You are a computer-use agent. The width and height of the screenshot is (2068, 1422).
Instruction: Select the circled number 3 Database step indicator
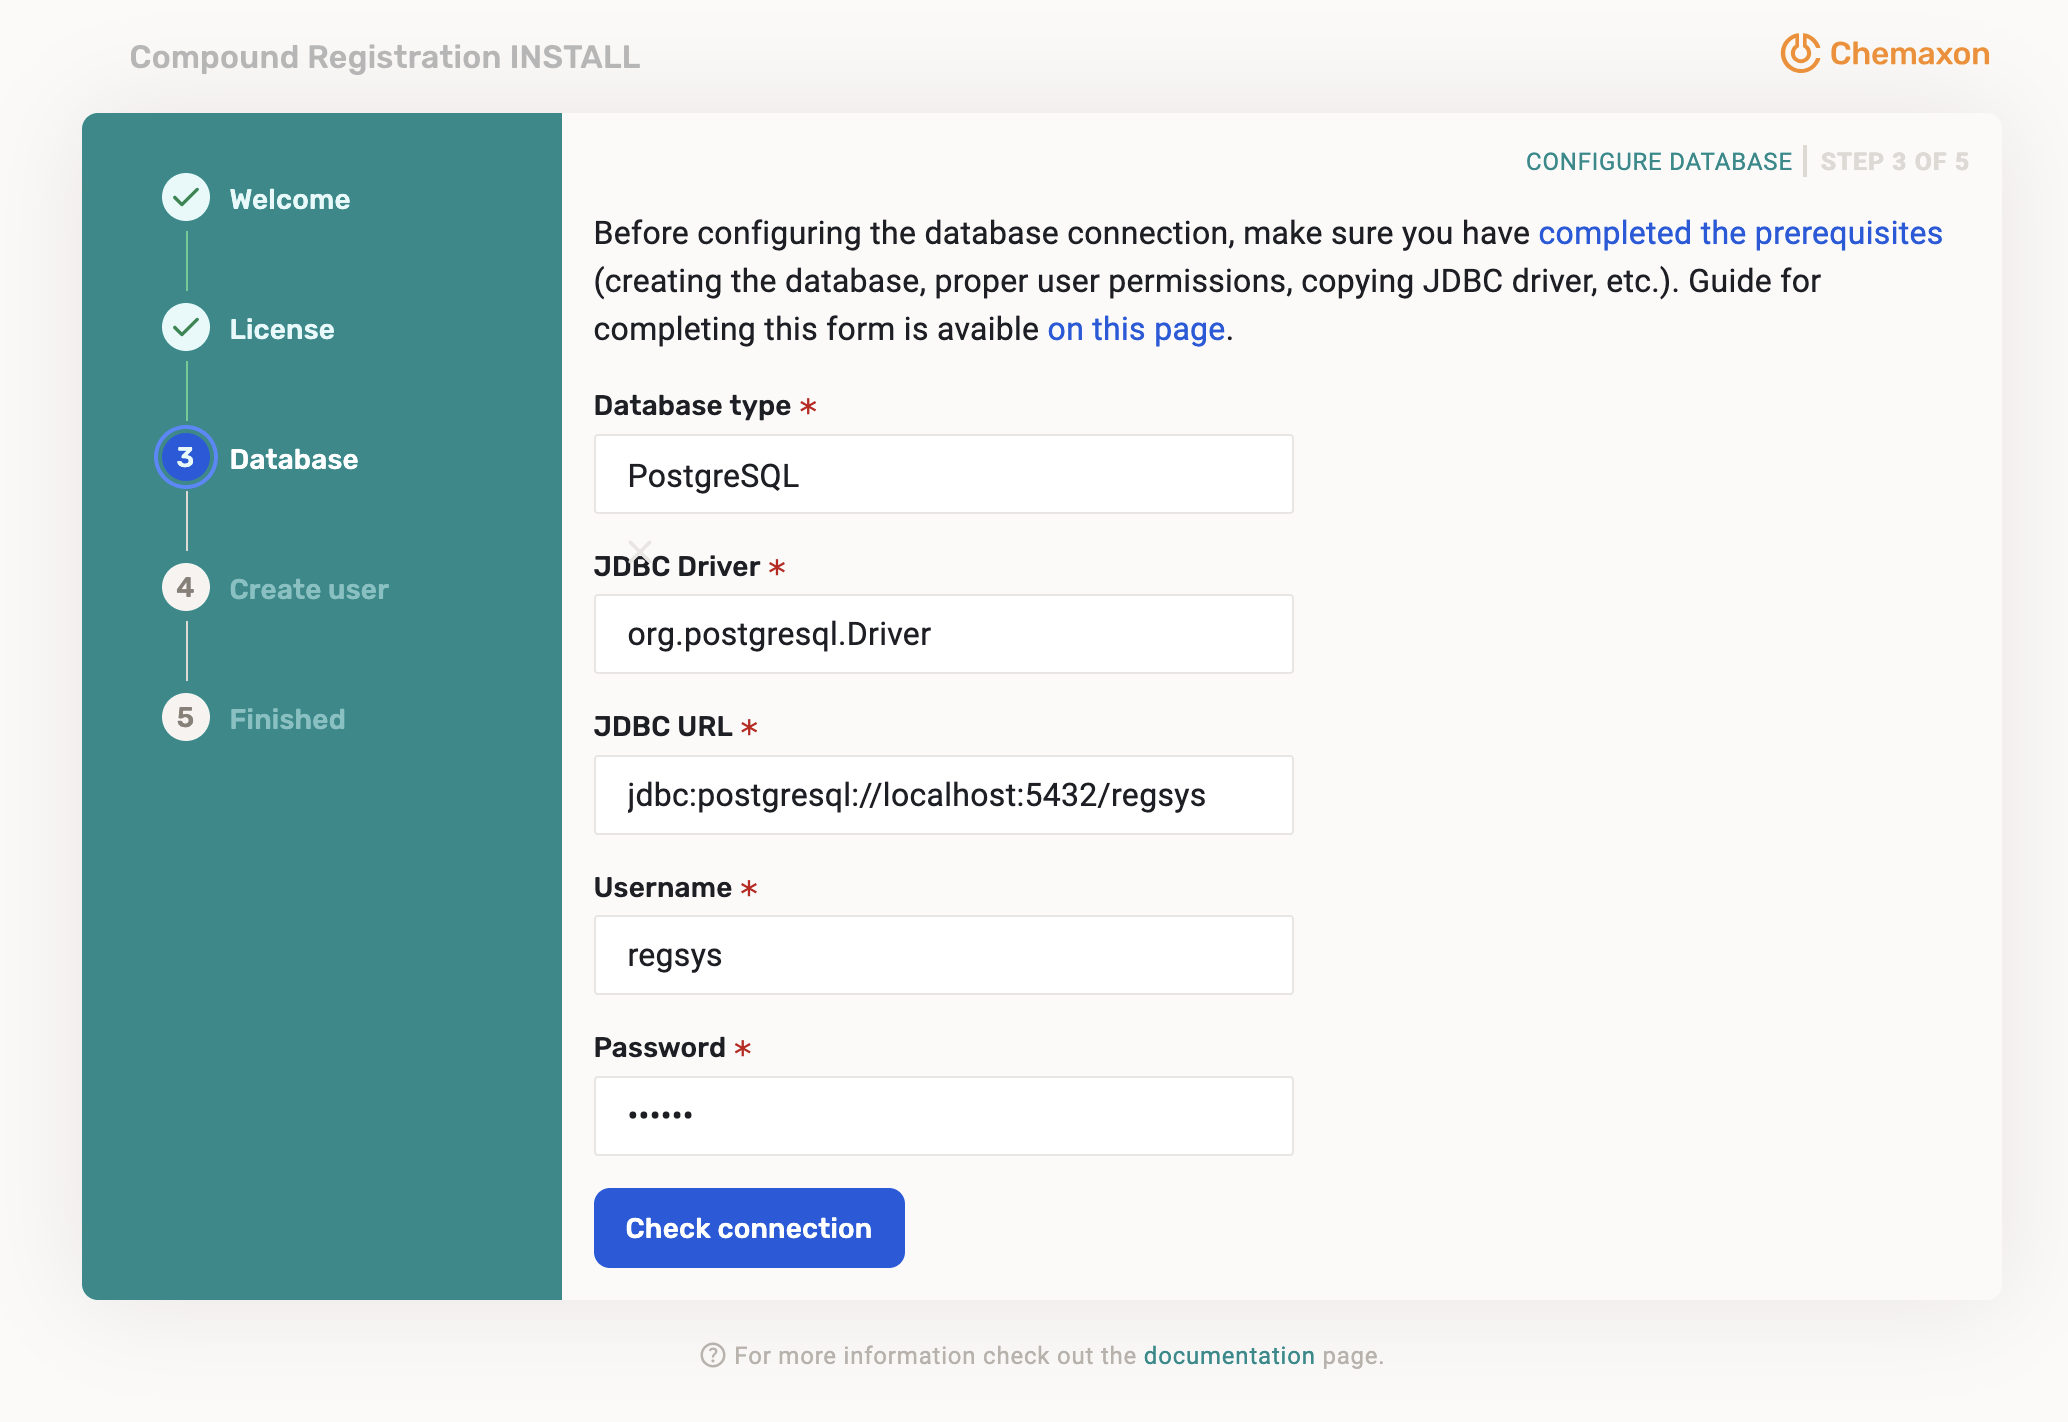point(185,457)
